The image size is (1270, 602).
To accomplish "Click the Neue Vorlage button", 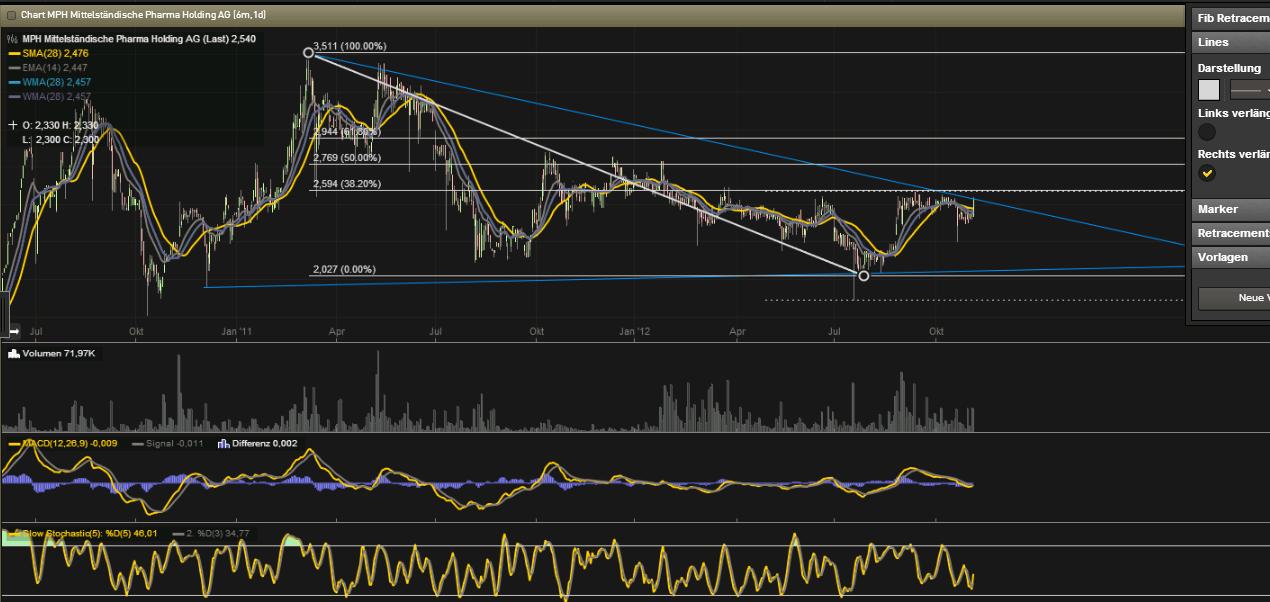I will pyautogui.click(x=1234, y=298).
